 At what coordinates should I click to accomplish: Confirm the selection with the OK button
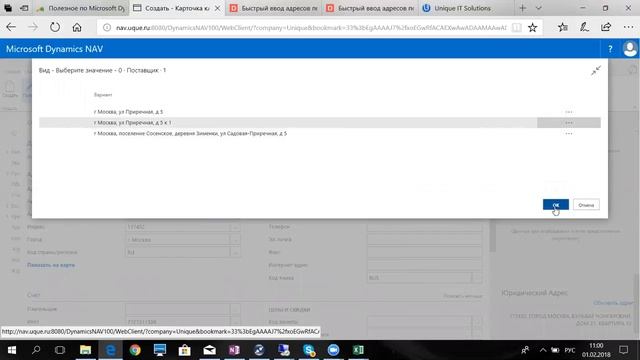pos(556,204)
